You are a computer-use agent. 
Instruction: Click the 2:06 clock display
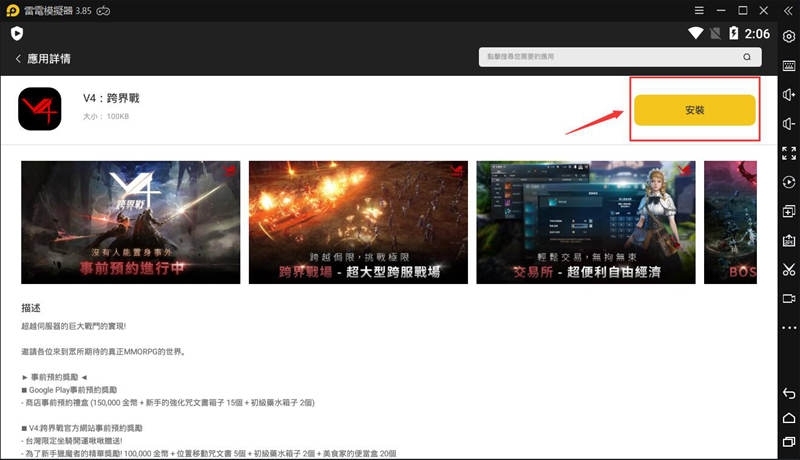click(757, 34)
